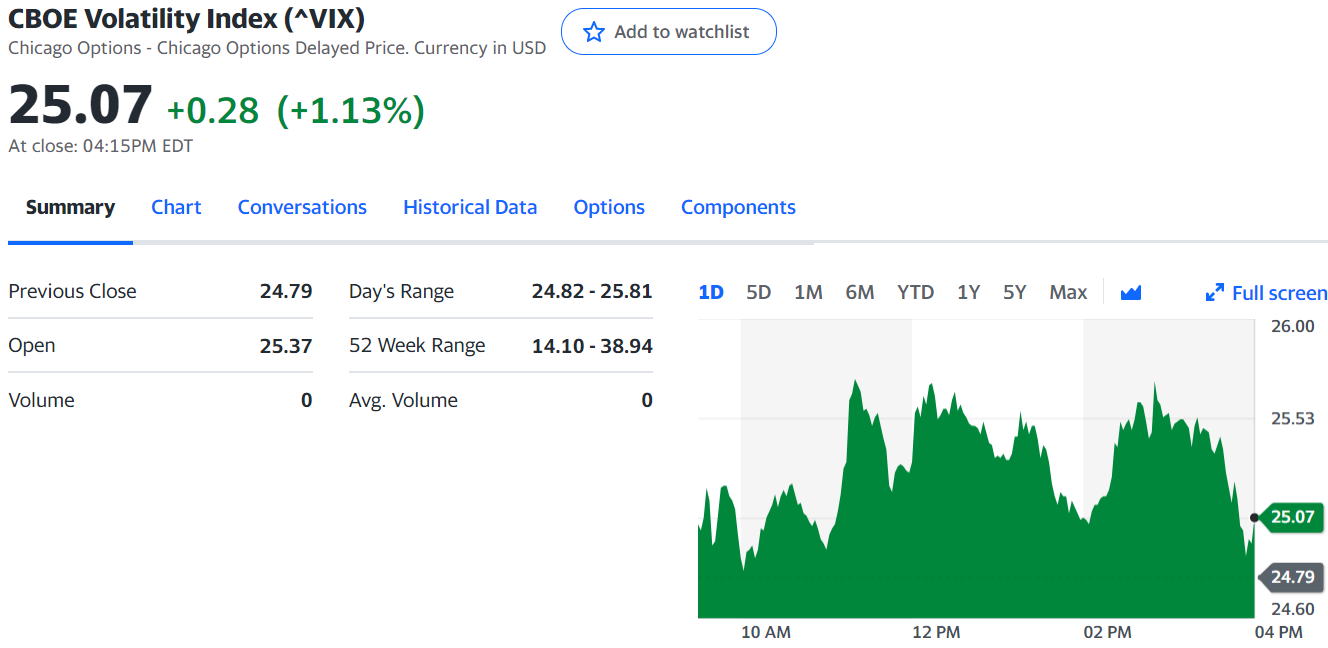Viewport: 1328px width, 648px height.
Task: Show the YTD chart range
Action: pos(915,292)
